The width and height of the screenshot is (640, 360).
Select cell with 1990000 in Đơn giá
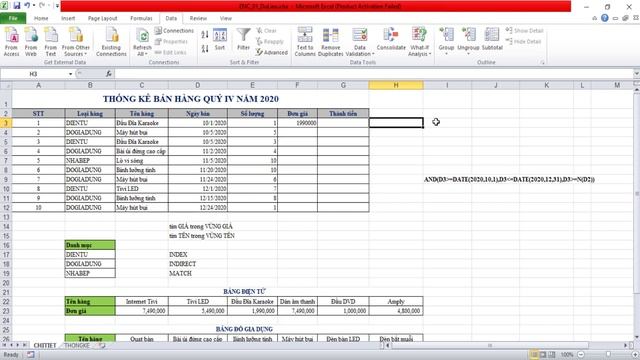pyautogui.click(x=297, y=123)
